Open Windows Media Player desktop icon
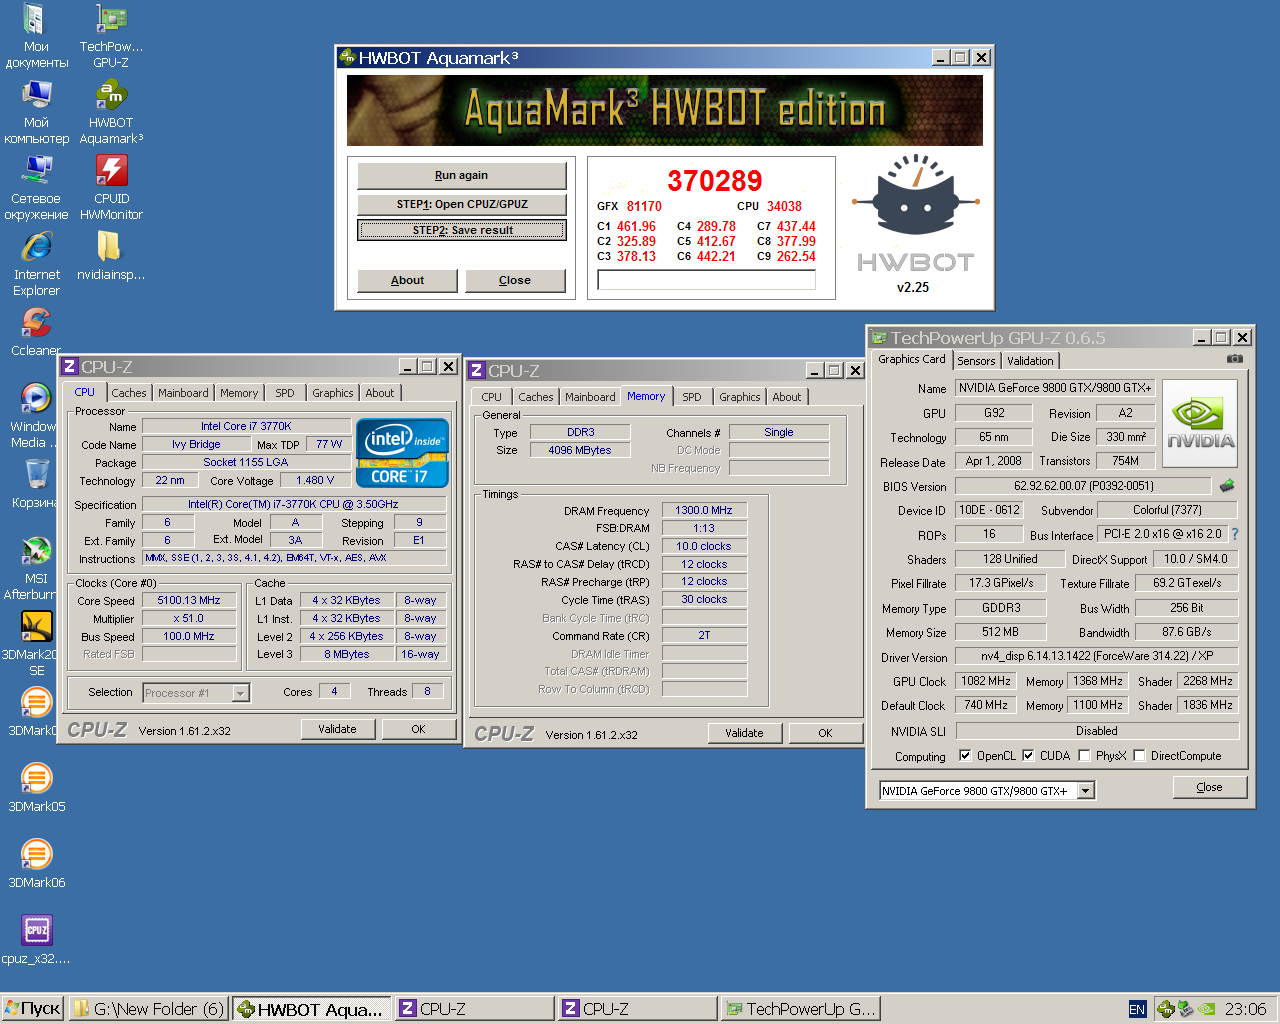The height and width of the screenshot is (1024, 1280). pyautogui.click(x=33, y=416)
